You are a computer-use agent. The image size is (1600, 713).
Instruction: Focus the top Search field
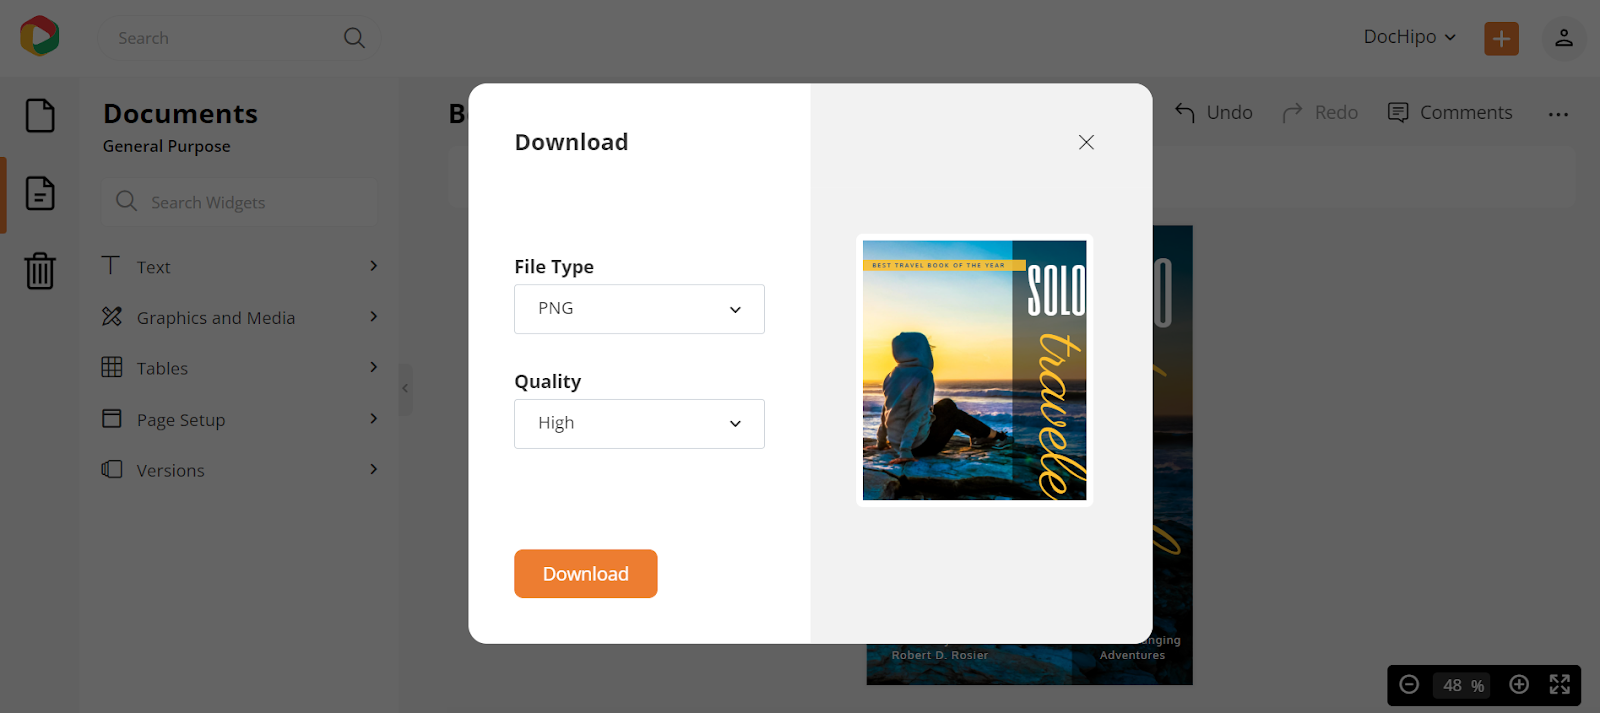click(x=238, y=38)
